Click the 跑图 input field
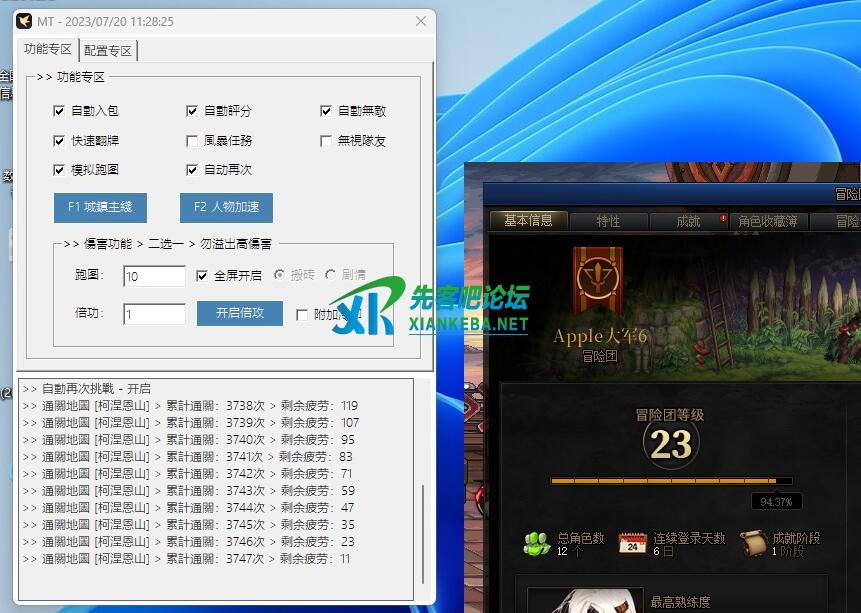 154,276
